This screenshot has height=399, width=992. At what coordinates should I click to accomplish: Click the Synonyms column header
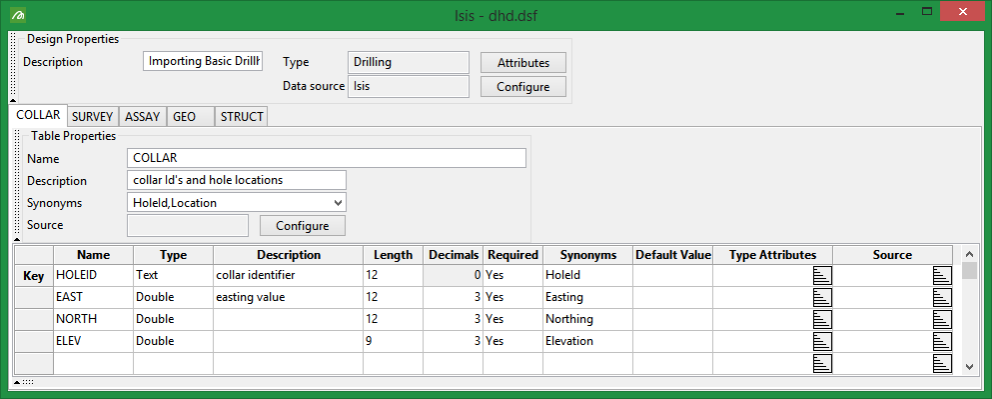click(588, 255)
